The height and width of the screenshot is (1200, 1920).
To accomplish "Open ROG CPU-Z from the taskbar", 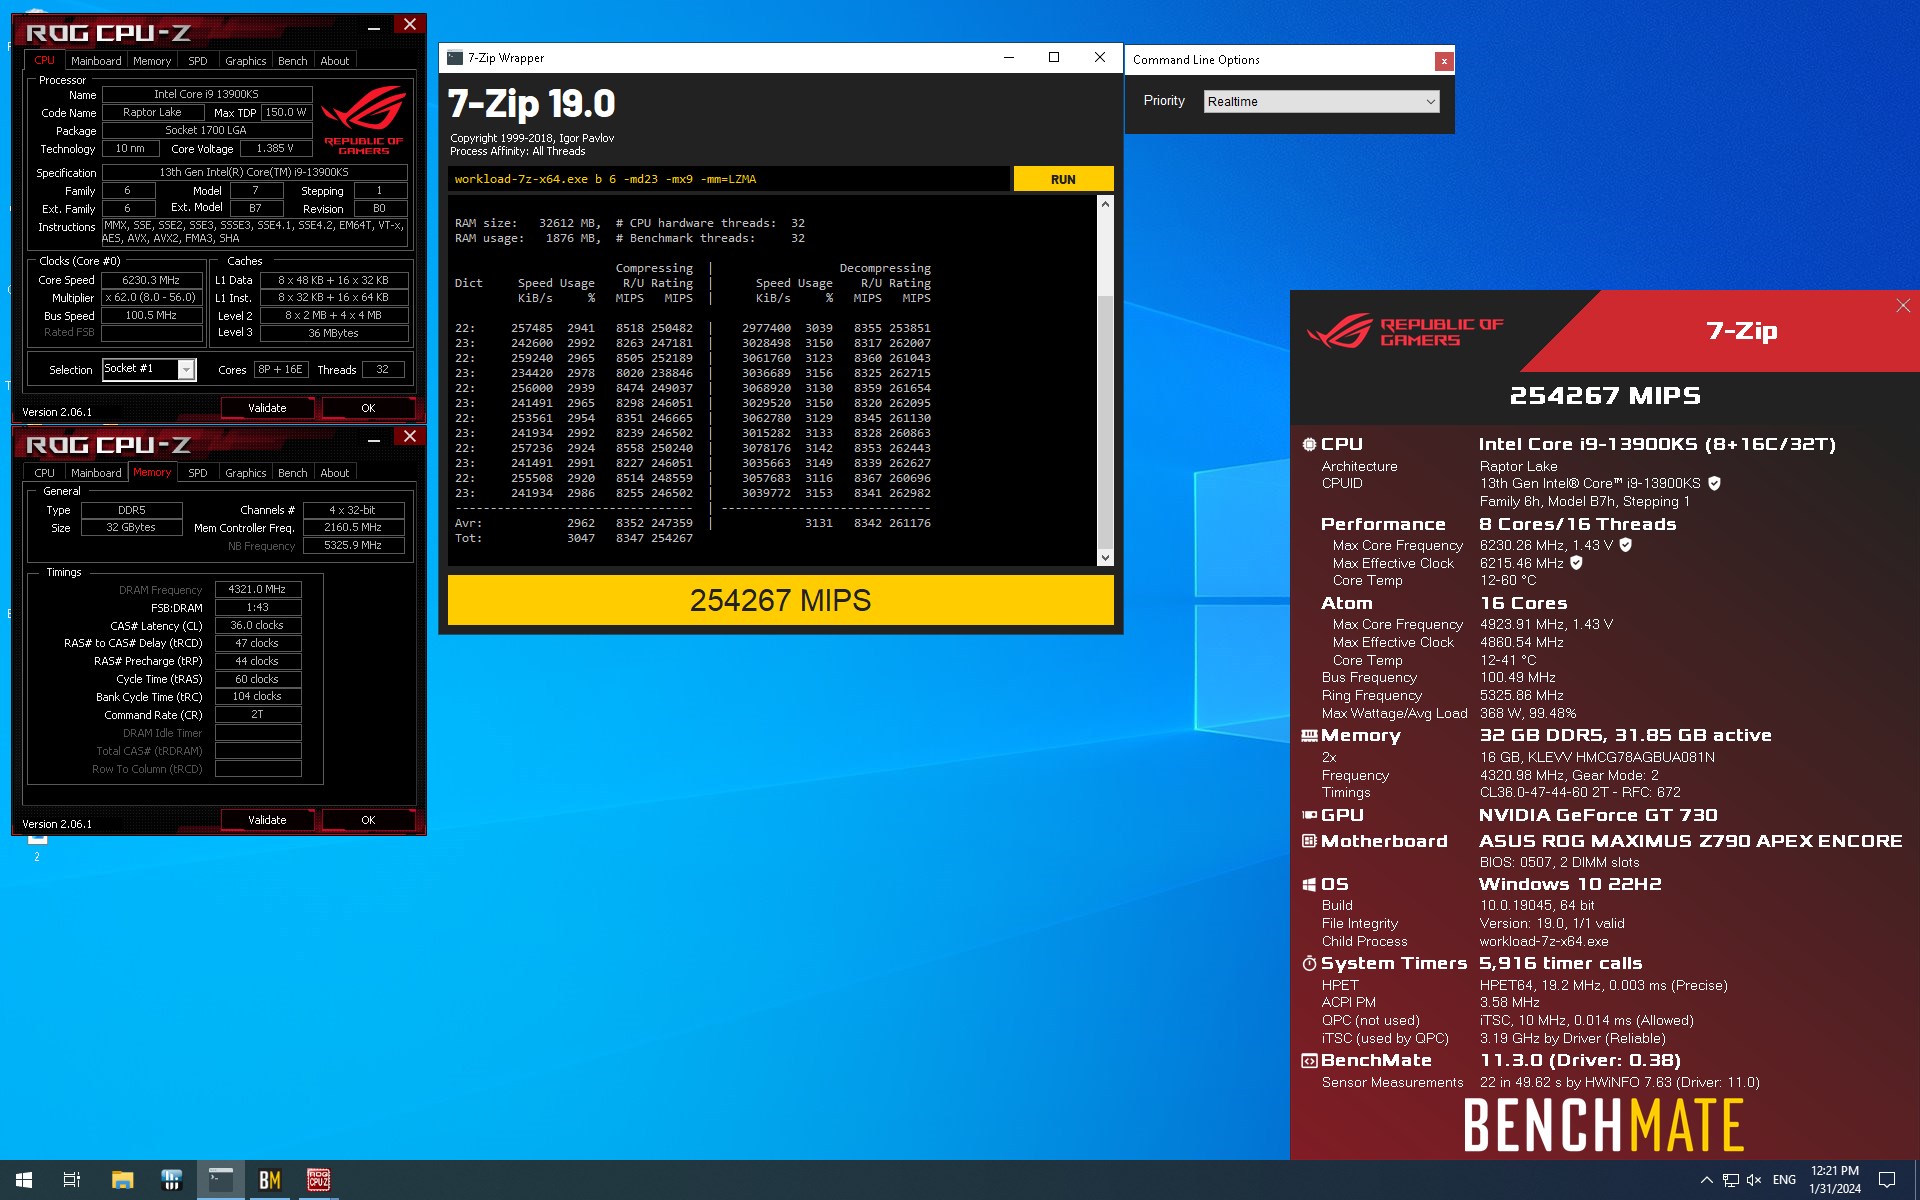I will [x=318, y=1180].
